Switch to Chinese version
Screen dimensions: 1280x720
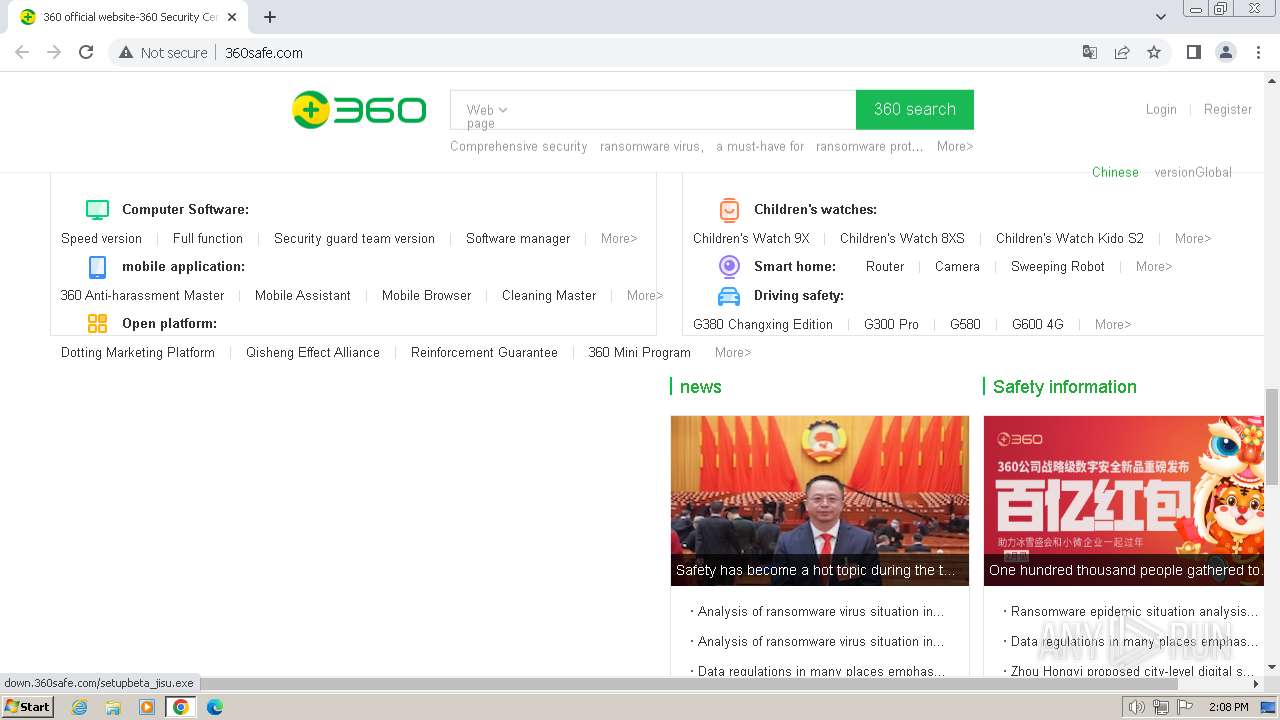(x=1115, y=172)
